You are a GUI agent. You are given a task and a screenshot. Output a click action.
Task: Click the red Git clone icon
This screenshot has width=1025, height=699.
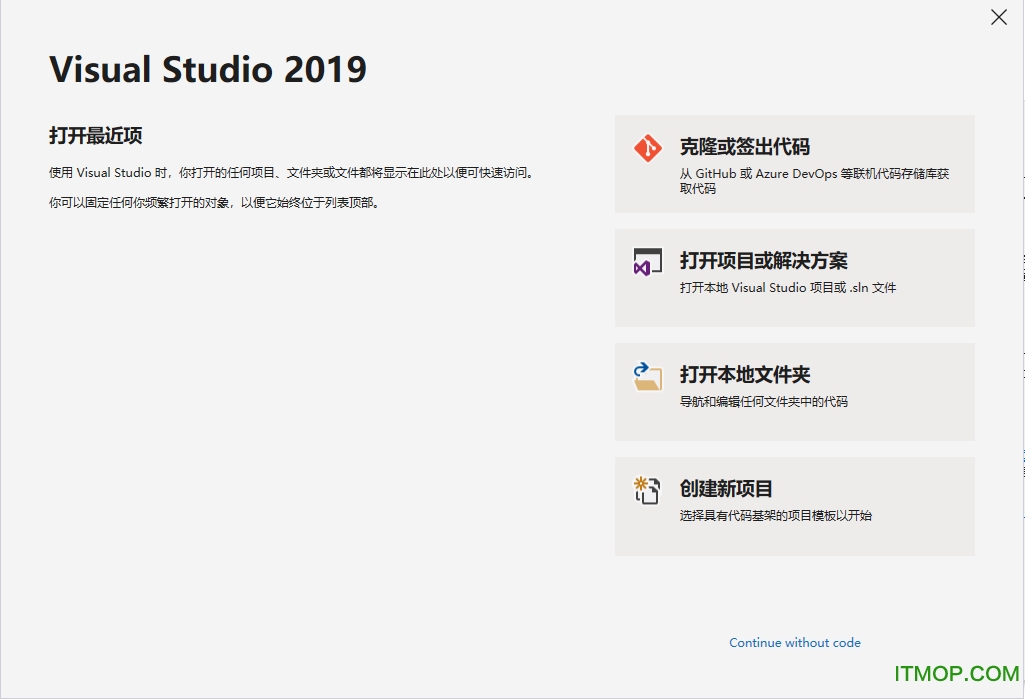647,148
